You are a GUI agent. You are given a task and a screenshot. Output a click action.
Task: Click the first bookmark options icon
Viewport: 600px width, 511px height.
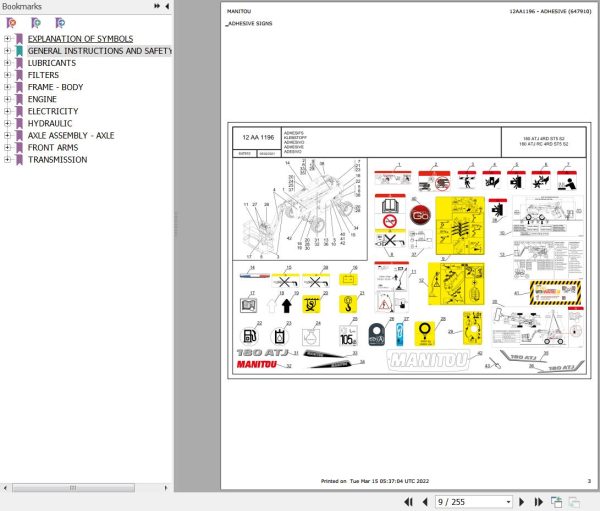pyautogui.click(x=11, y=23)
